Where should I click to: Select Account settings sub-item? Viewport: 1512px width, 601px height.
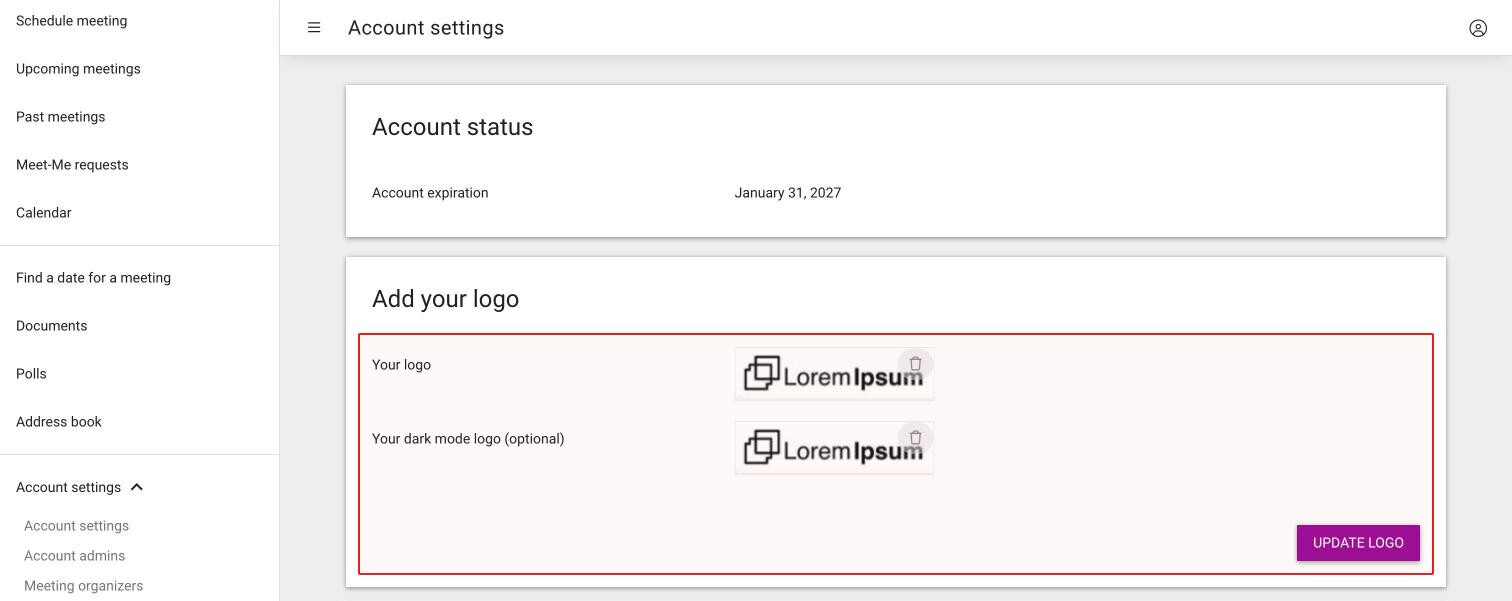coord(76,526)
